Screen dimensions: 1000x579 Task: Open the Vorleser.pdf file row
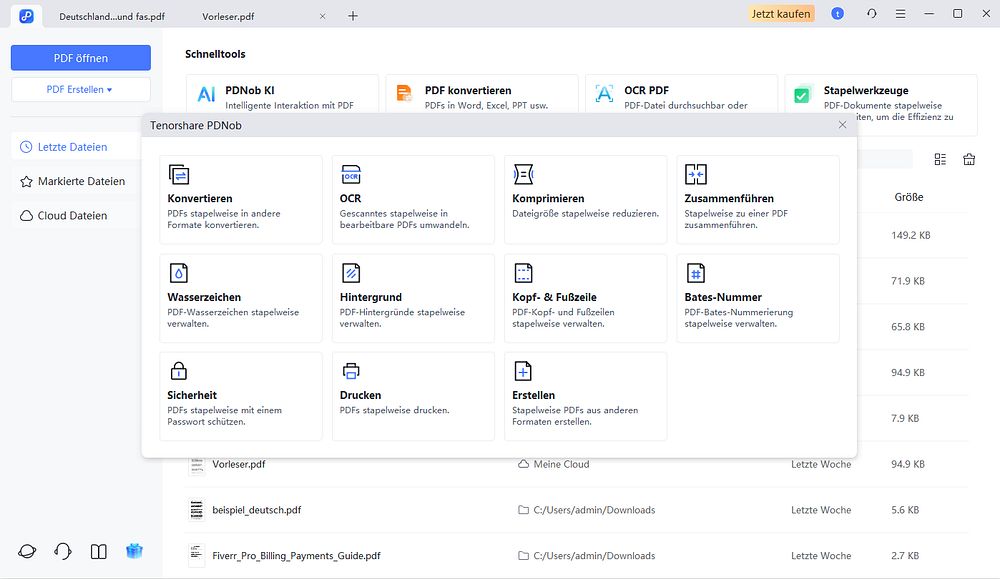[x=576, y=464]
